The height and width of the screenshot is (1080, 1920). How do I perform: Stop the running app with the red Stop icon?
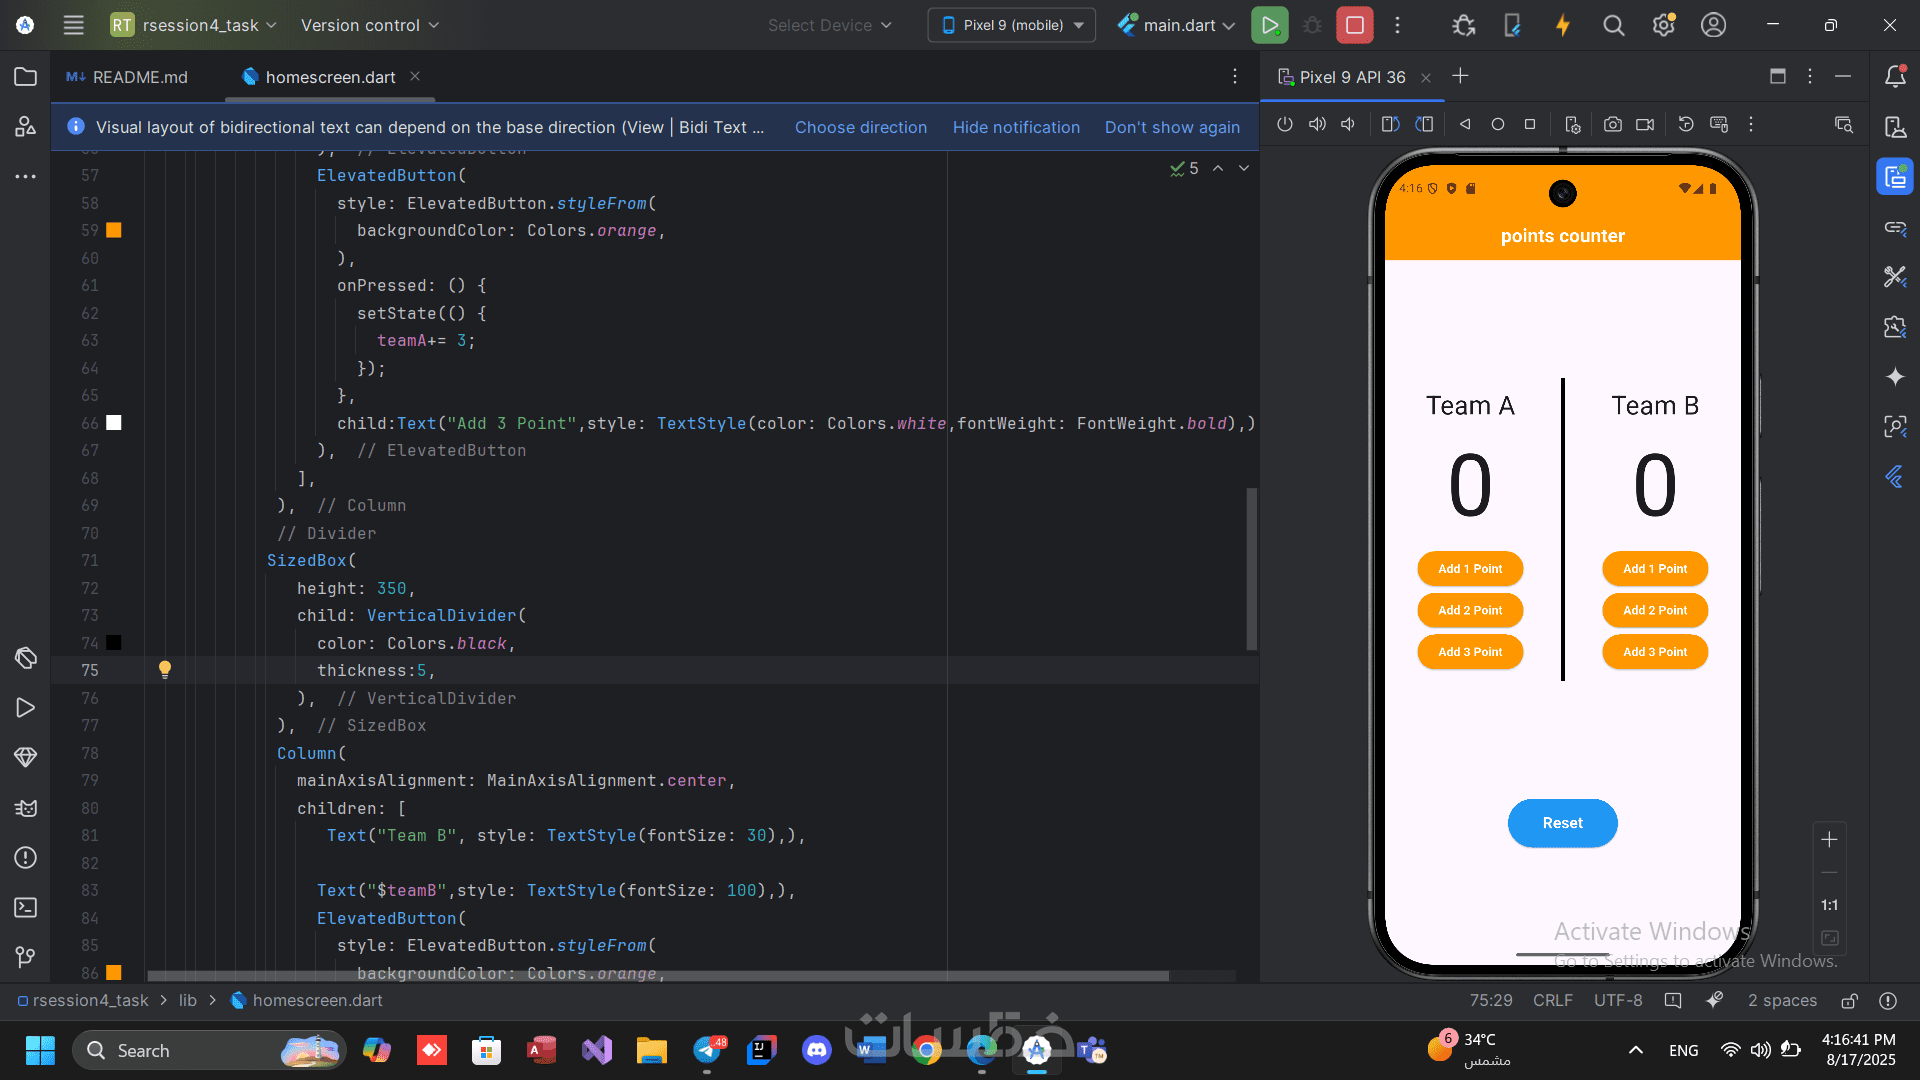1354,25
